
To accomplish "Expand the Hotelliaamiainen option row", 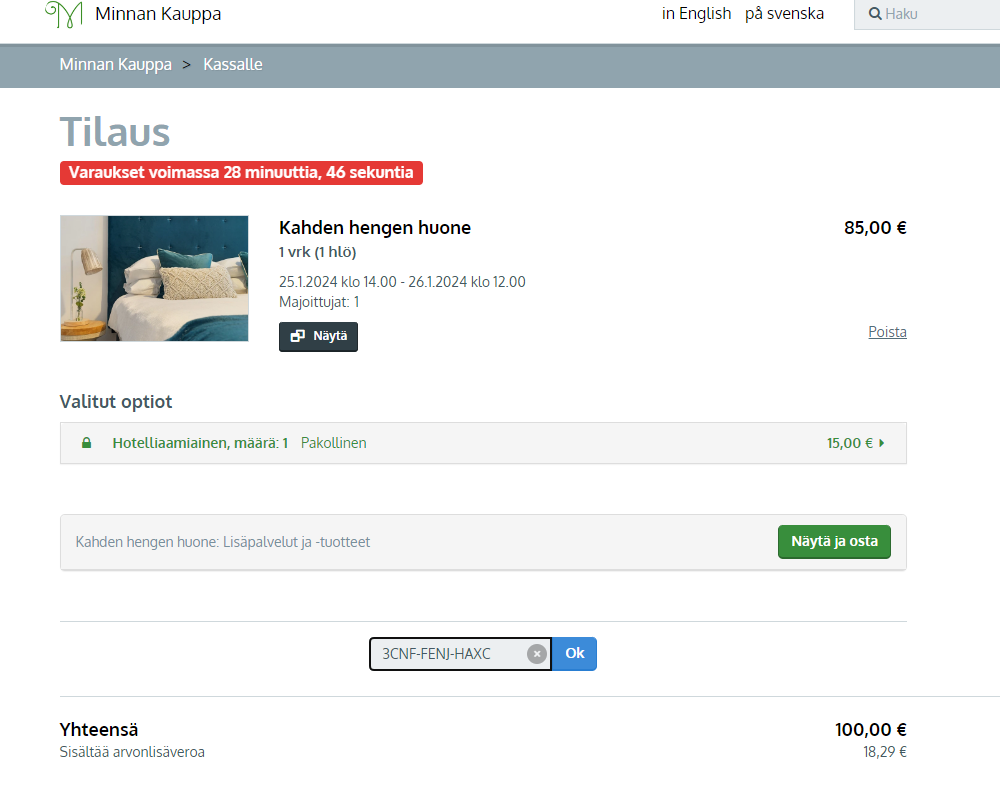I will click(483, 442).
